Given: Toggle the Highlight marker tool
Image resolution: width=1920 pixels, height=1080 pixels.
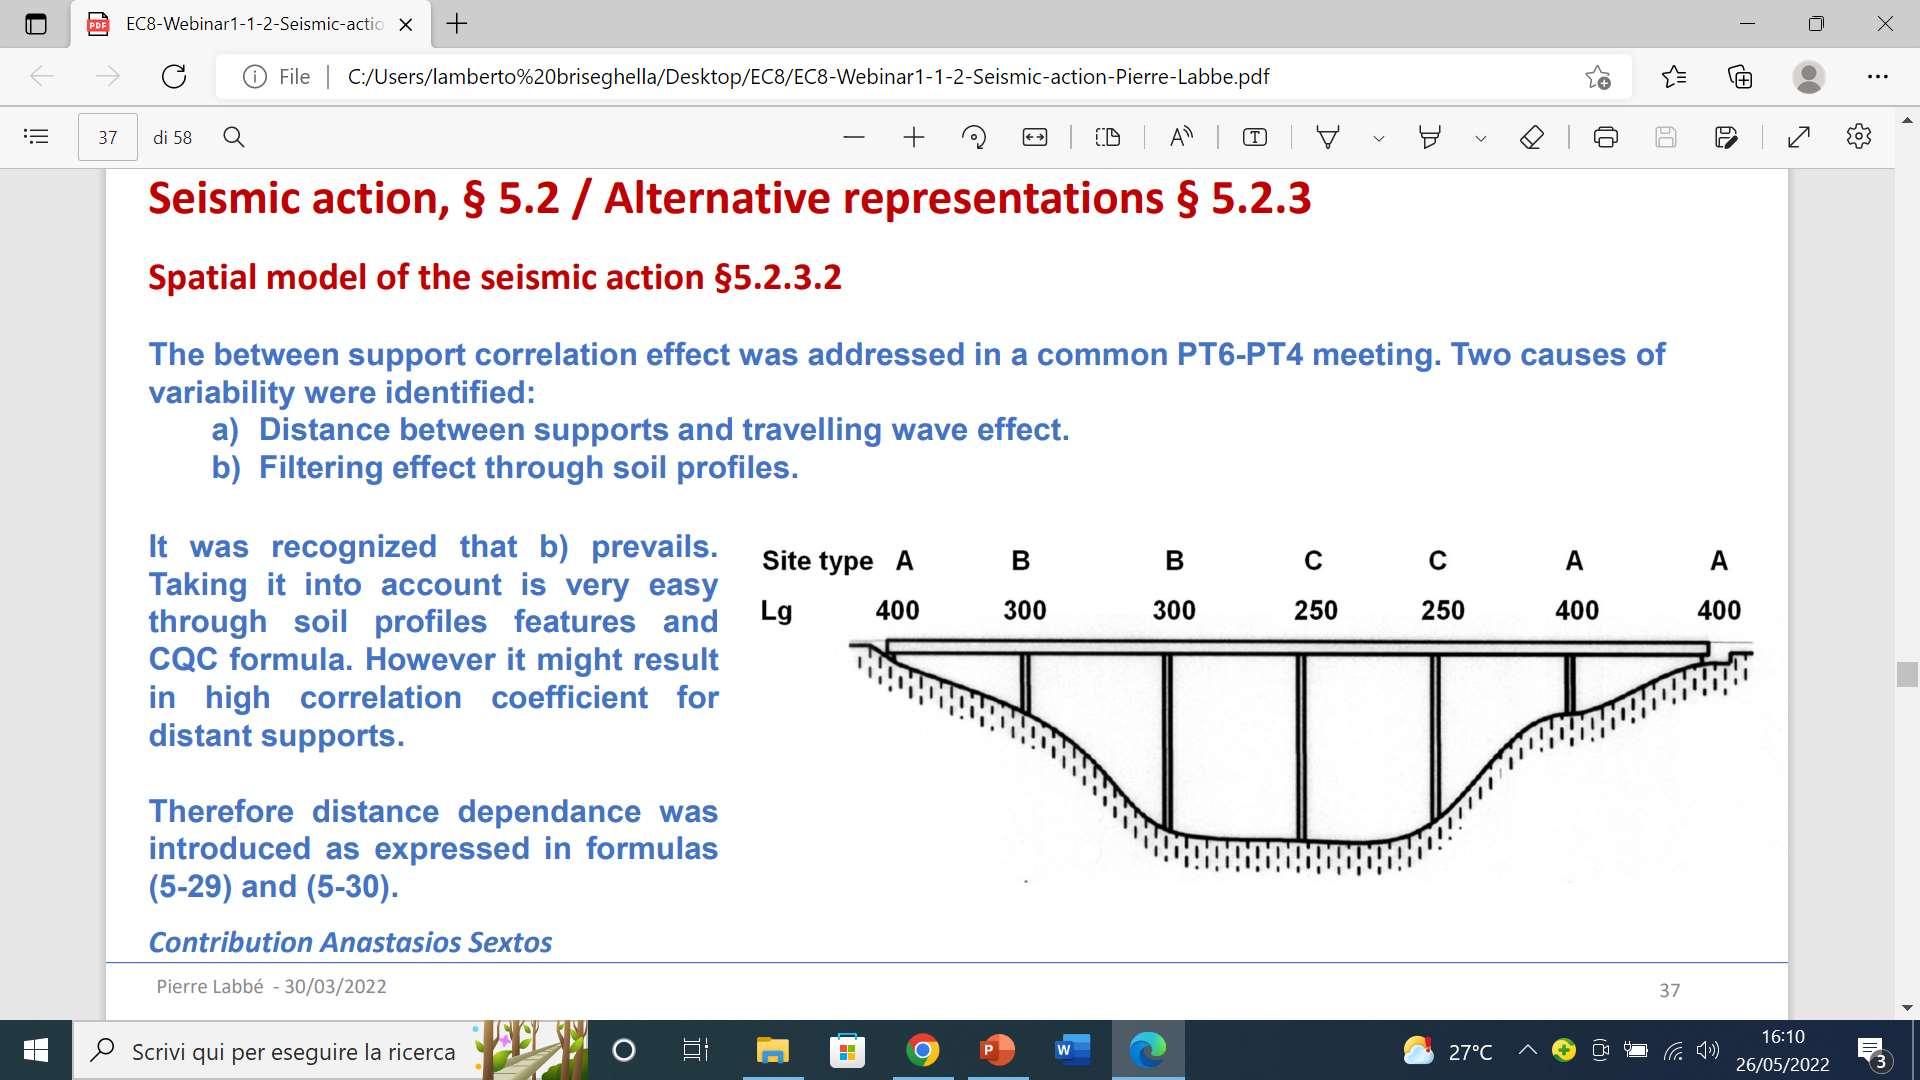Looking at the screenshot, I should click(x=1430, y=137).
